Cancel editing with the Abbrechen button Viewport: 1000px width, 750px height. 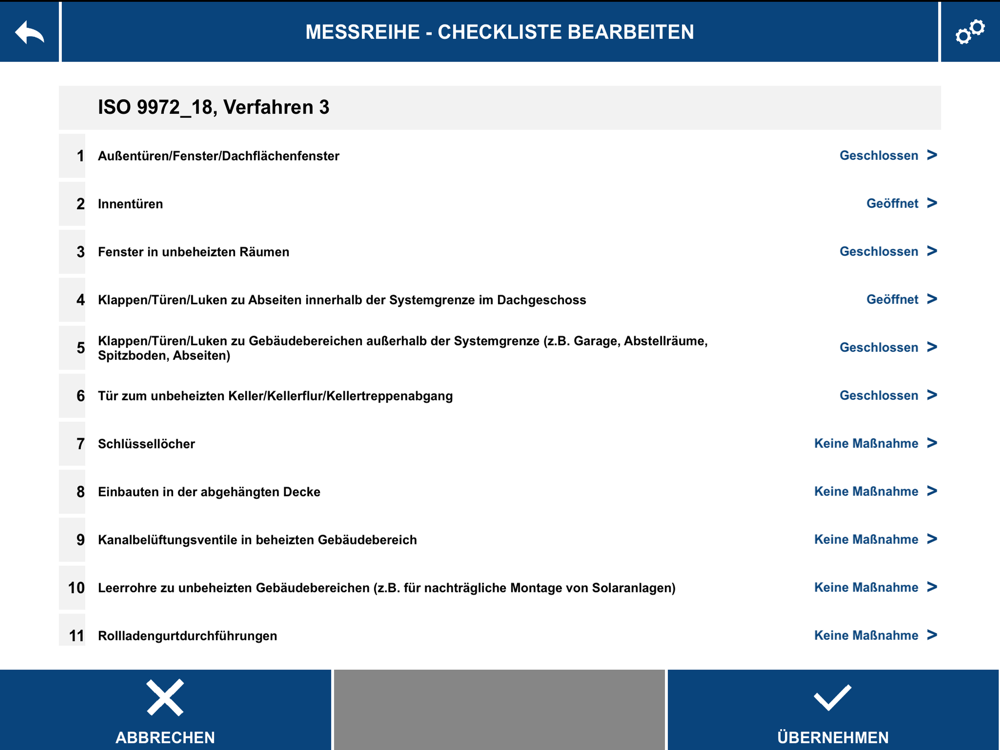coord(165,710)
